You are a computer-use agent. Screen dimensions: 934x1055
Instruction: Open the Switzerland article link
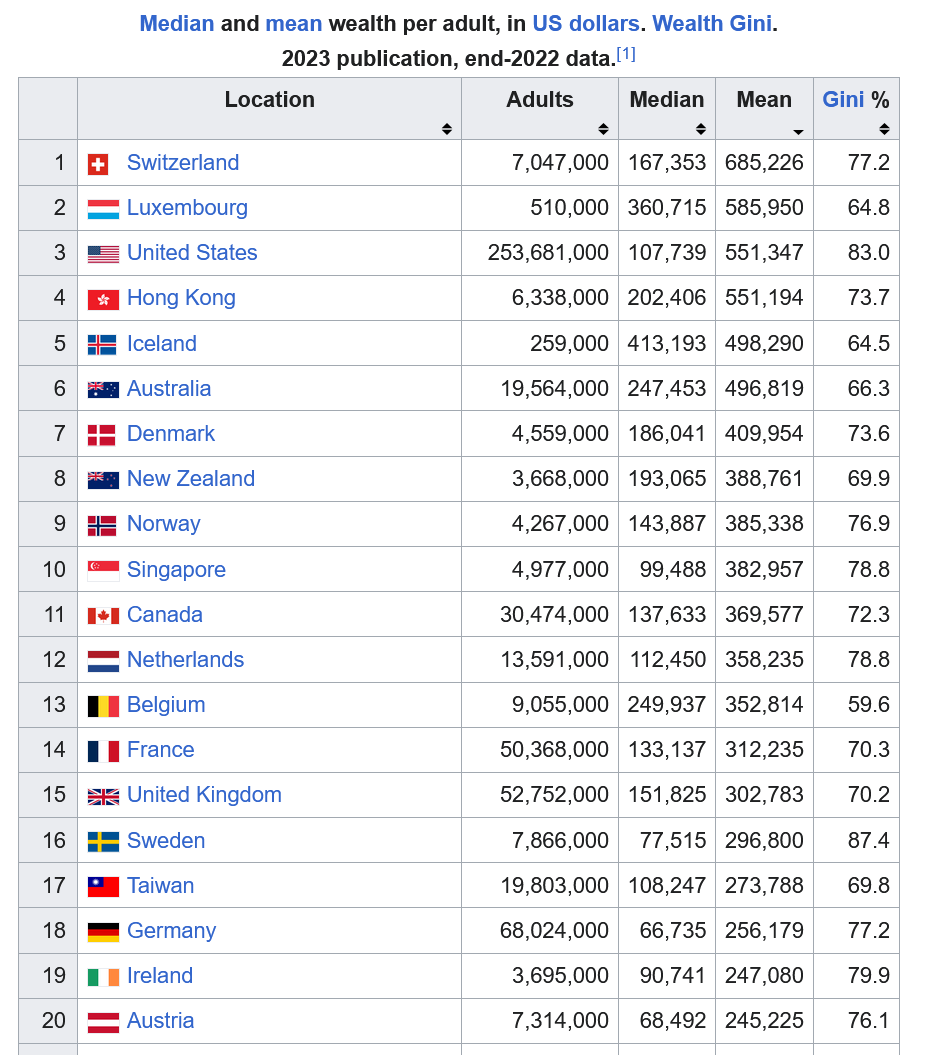coord(182,162)
